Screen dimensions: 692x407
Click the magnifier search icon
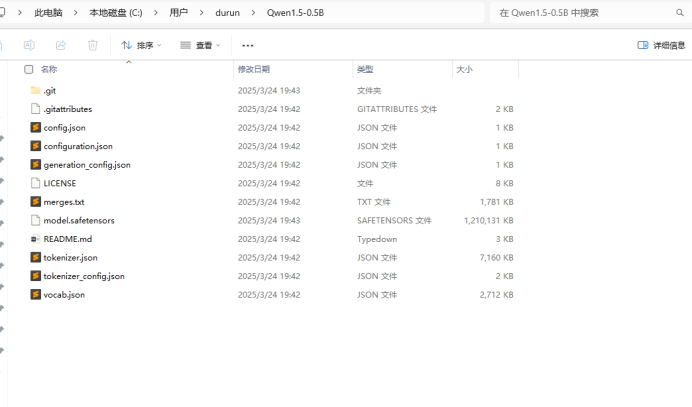point(680,13)
